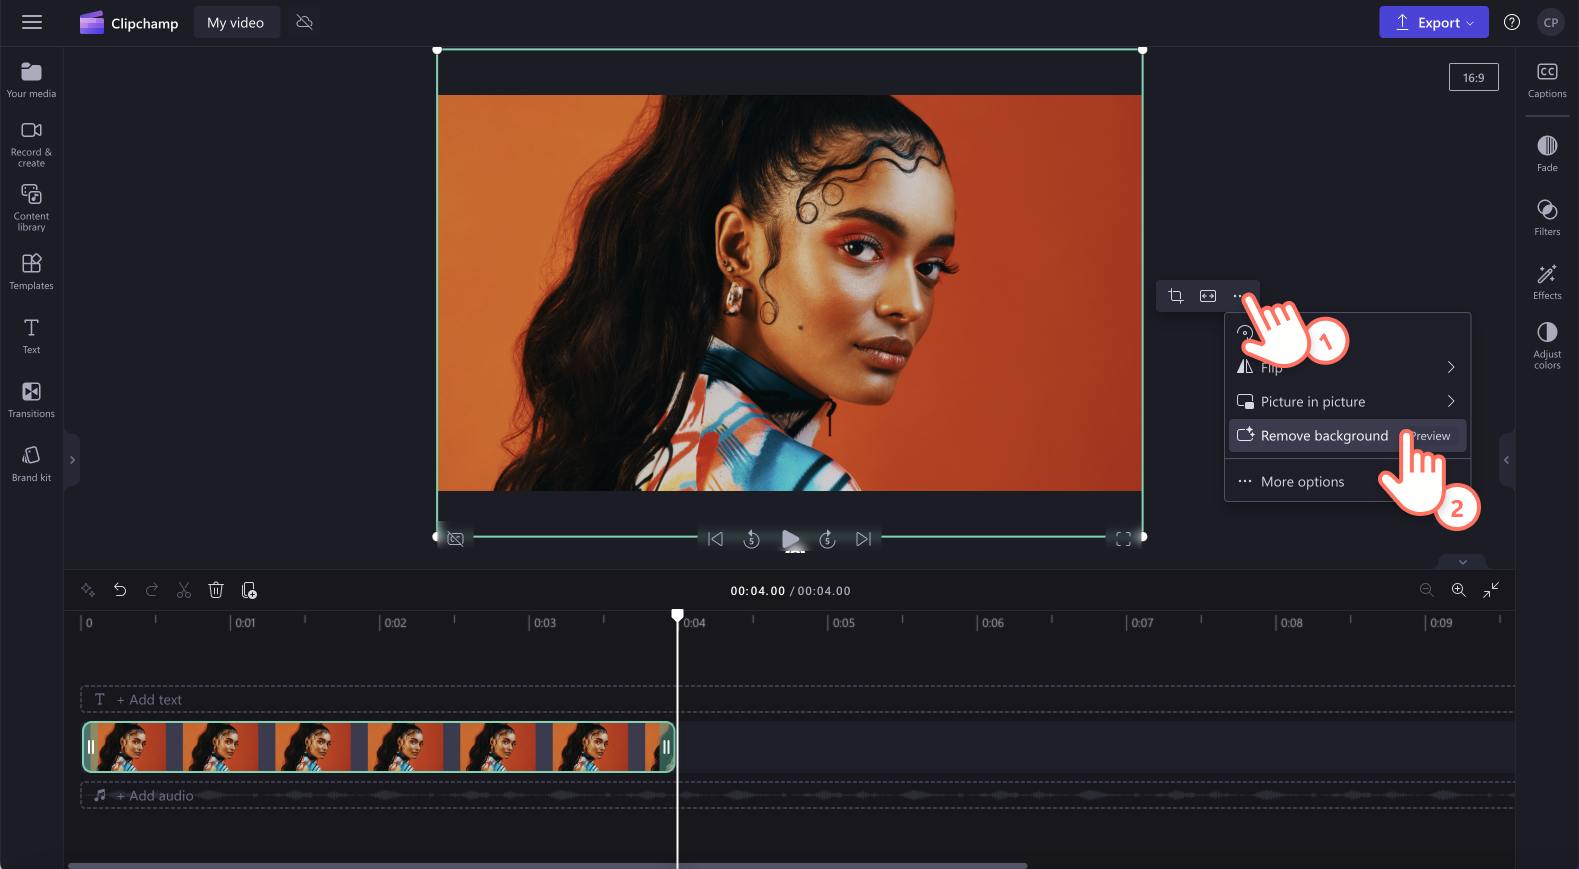The width and height of the screenshot is (1579, 869).
Task: Open the Text tab
Action: (x=31, y=335)
